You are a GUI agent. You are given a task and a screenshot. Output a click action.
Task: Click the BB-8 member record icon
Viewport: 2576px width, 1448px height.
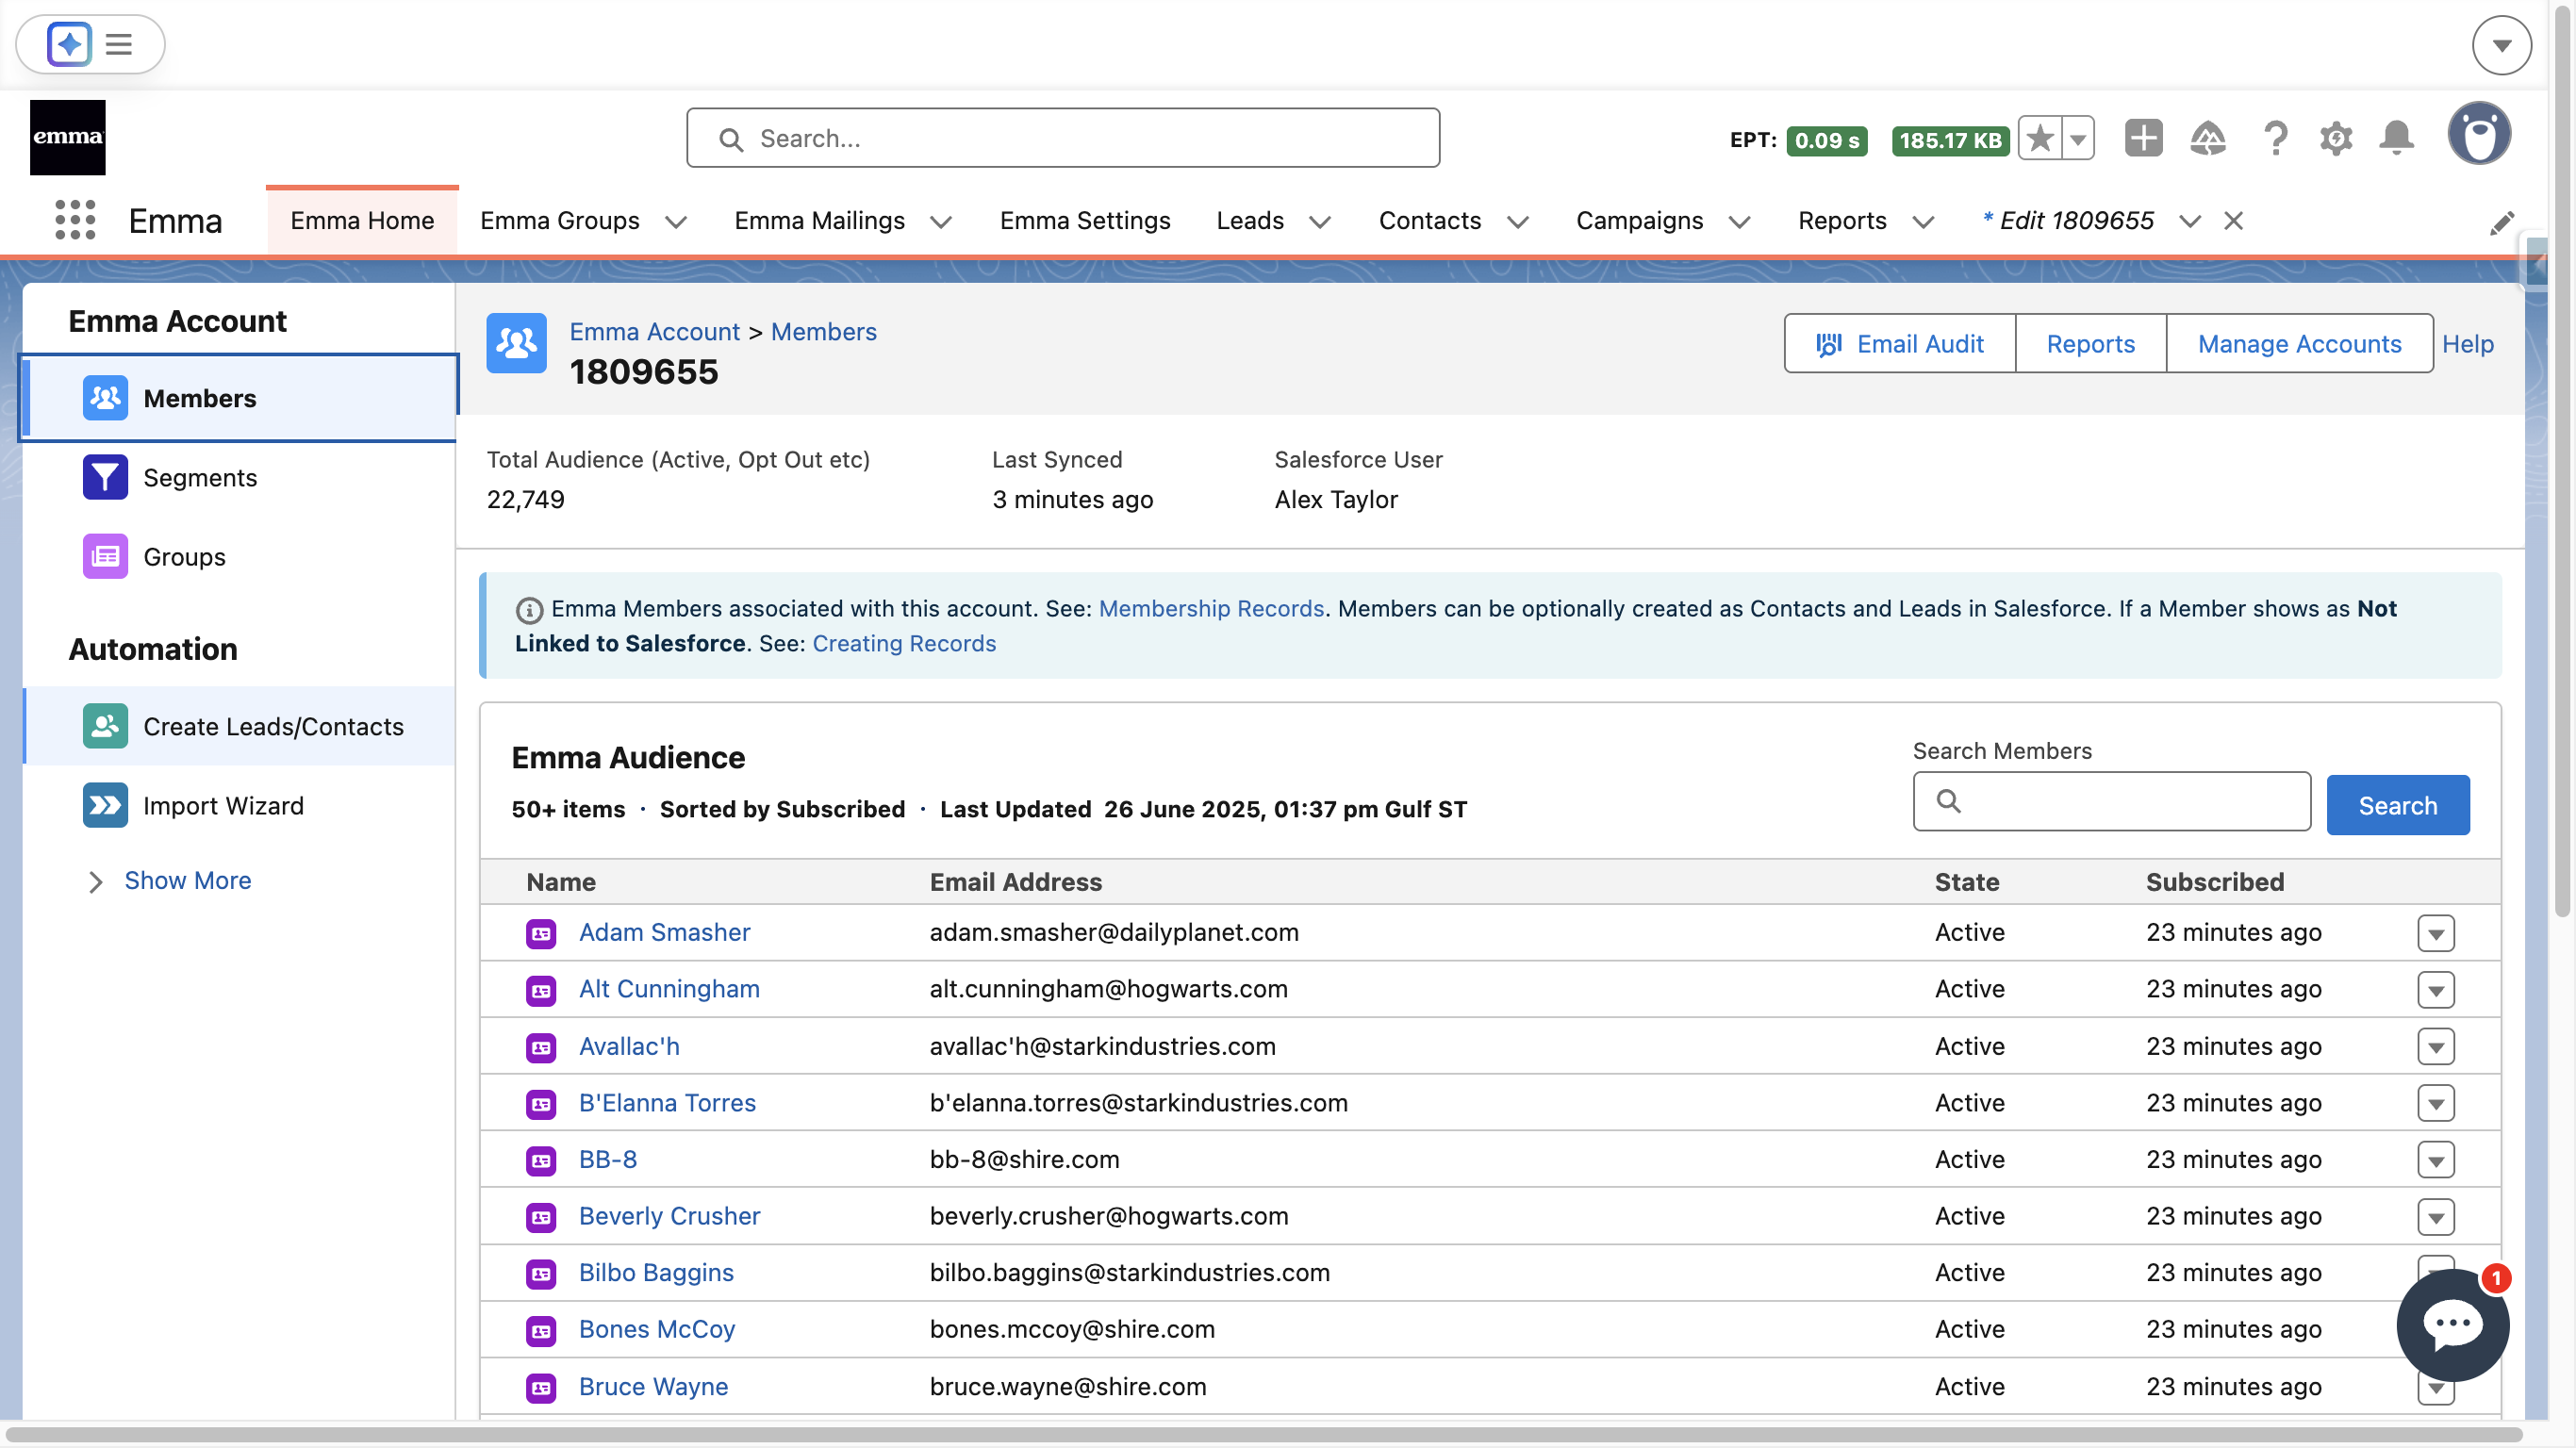click(541, 1160)
